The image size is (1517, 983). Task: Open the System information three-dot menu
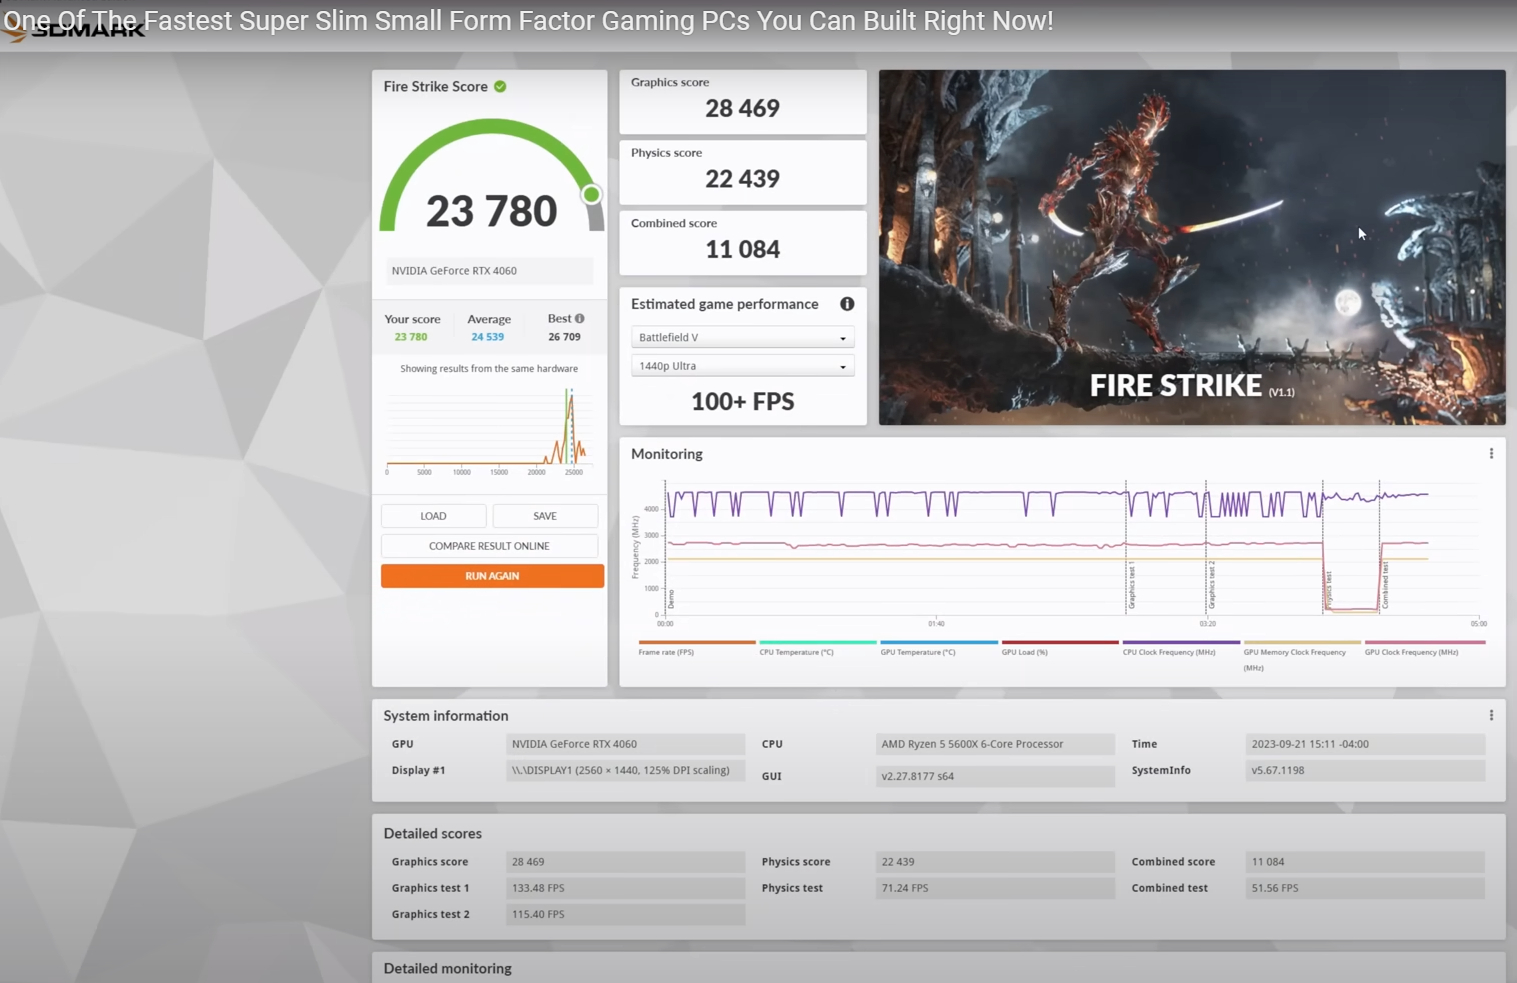[x=1491, y=716]
